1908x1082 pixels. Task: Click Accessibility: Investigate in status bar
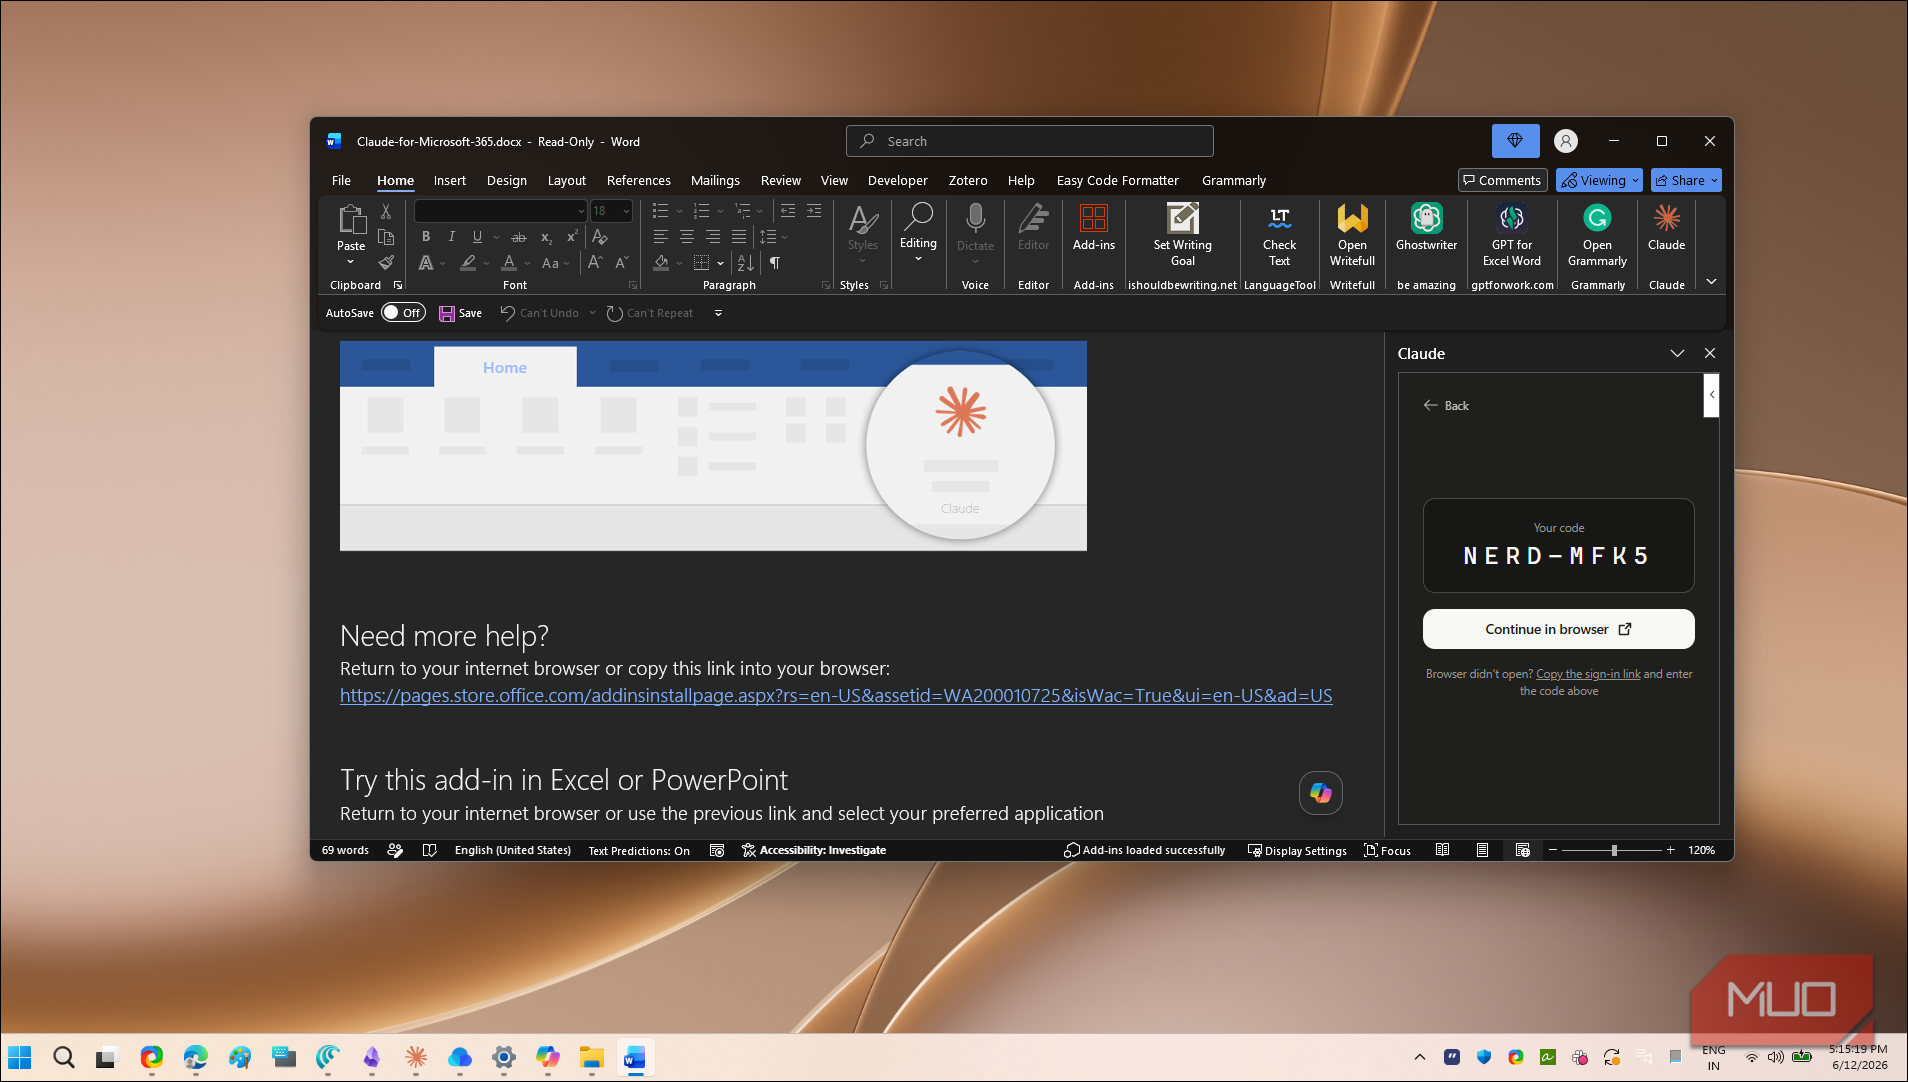click(814, 850)
